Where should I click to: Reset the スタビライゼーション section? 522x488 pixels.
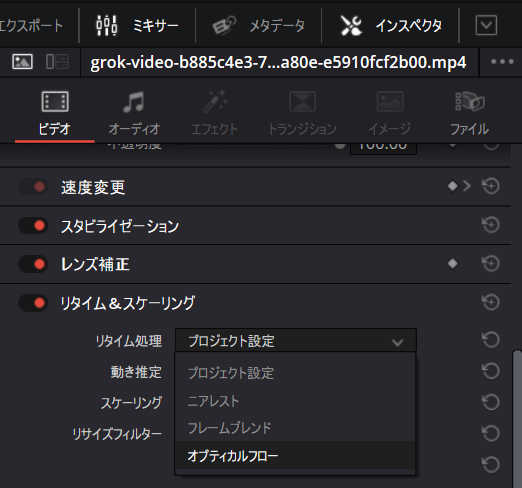(x=491, y=225)
